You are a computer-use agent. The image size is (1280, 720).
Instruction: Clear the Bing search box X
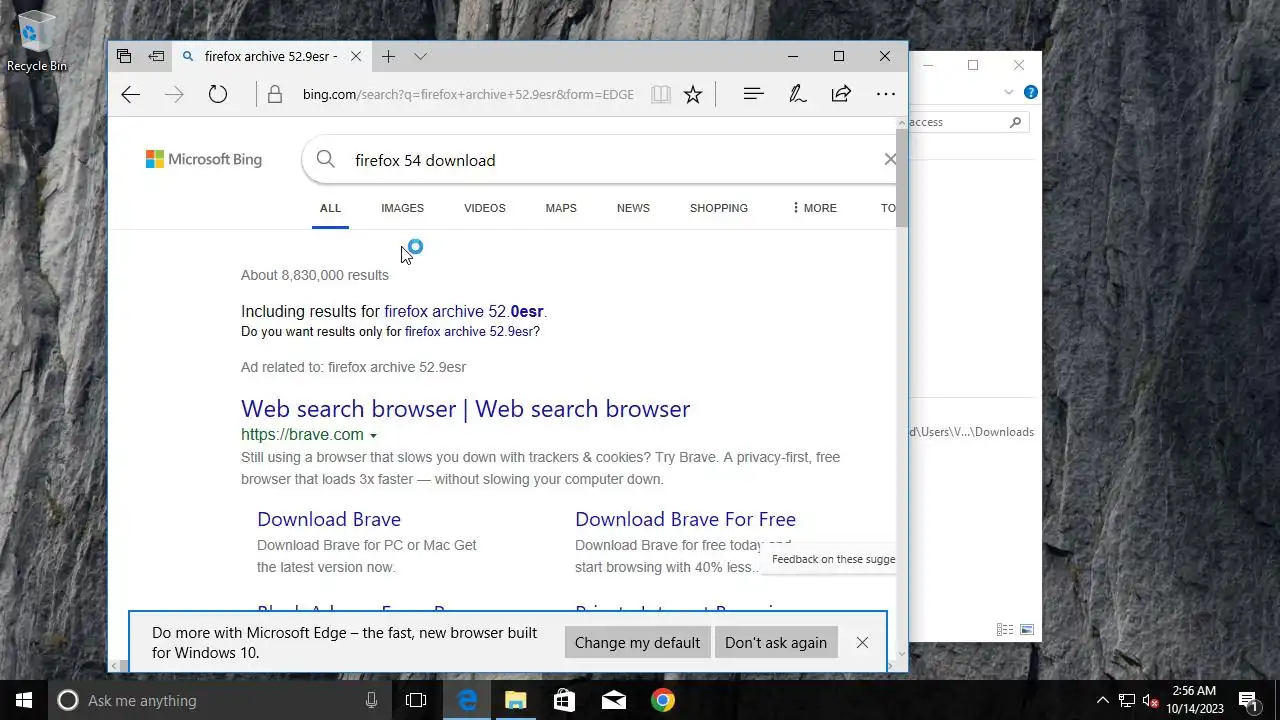pyautogui.click(x=890, y=159)
